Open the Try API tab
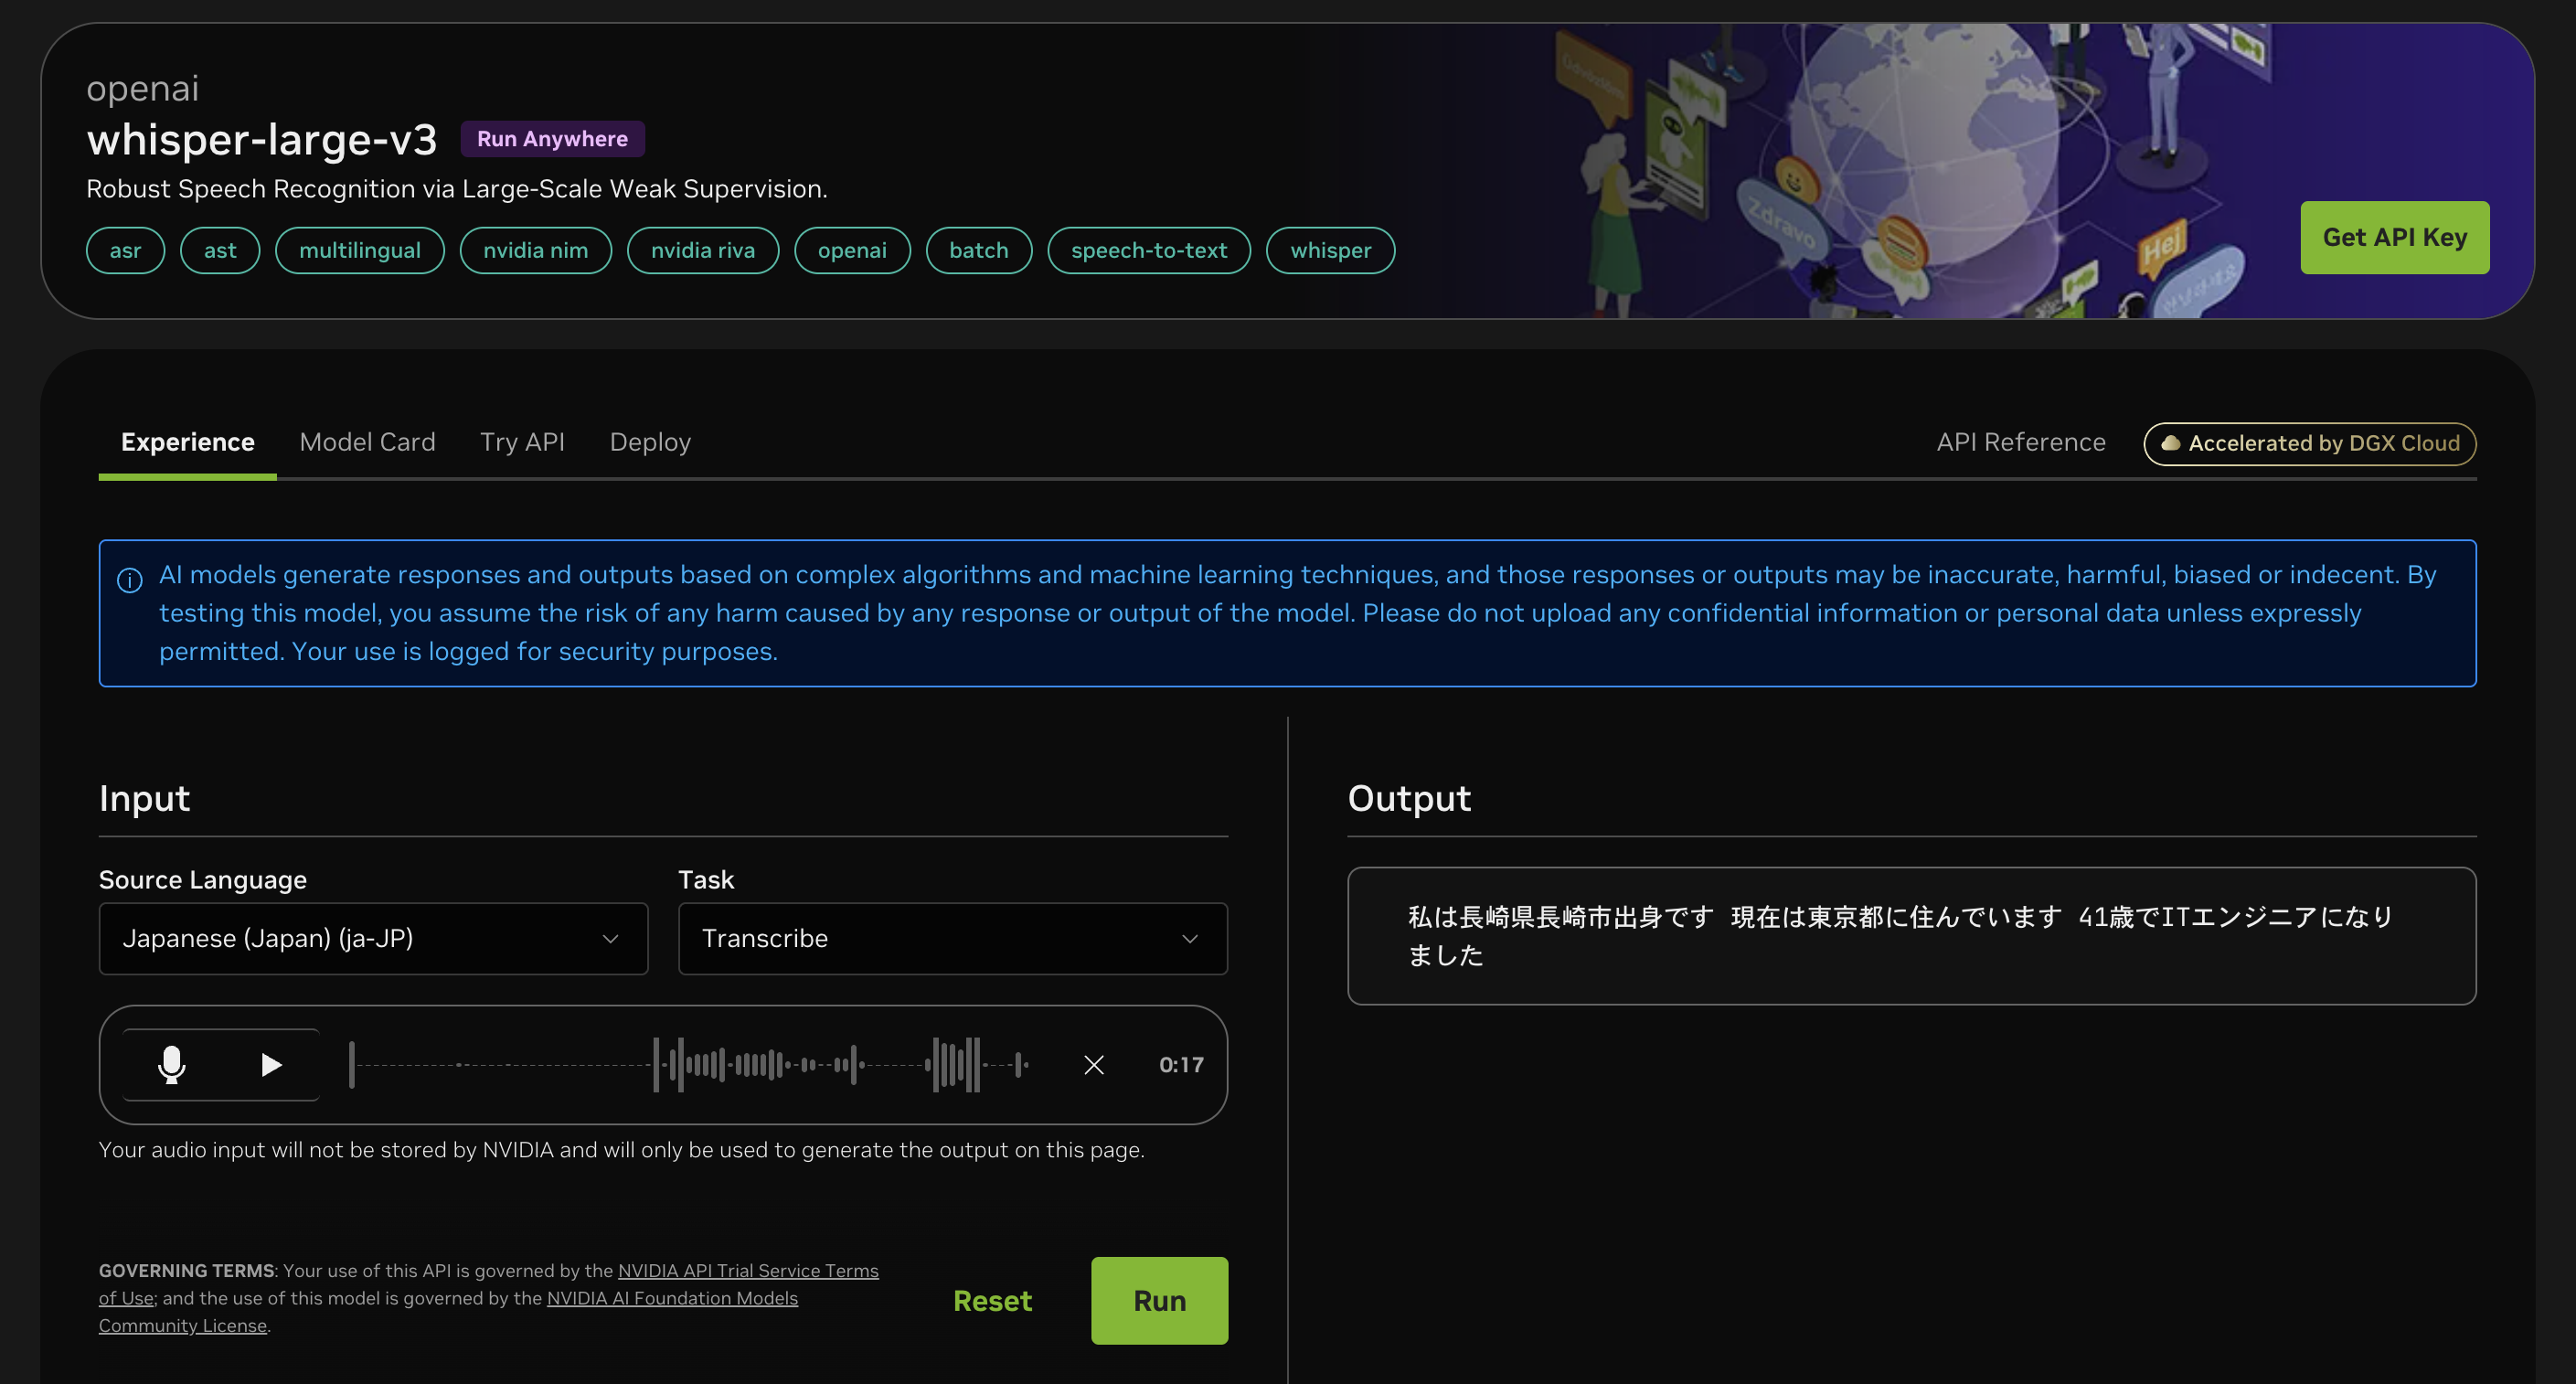Viewport: 2576px width, 1384px height. 522,442
